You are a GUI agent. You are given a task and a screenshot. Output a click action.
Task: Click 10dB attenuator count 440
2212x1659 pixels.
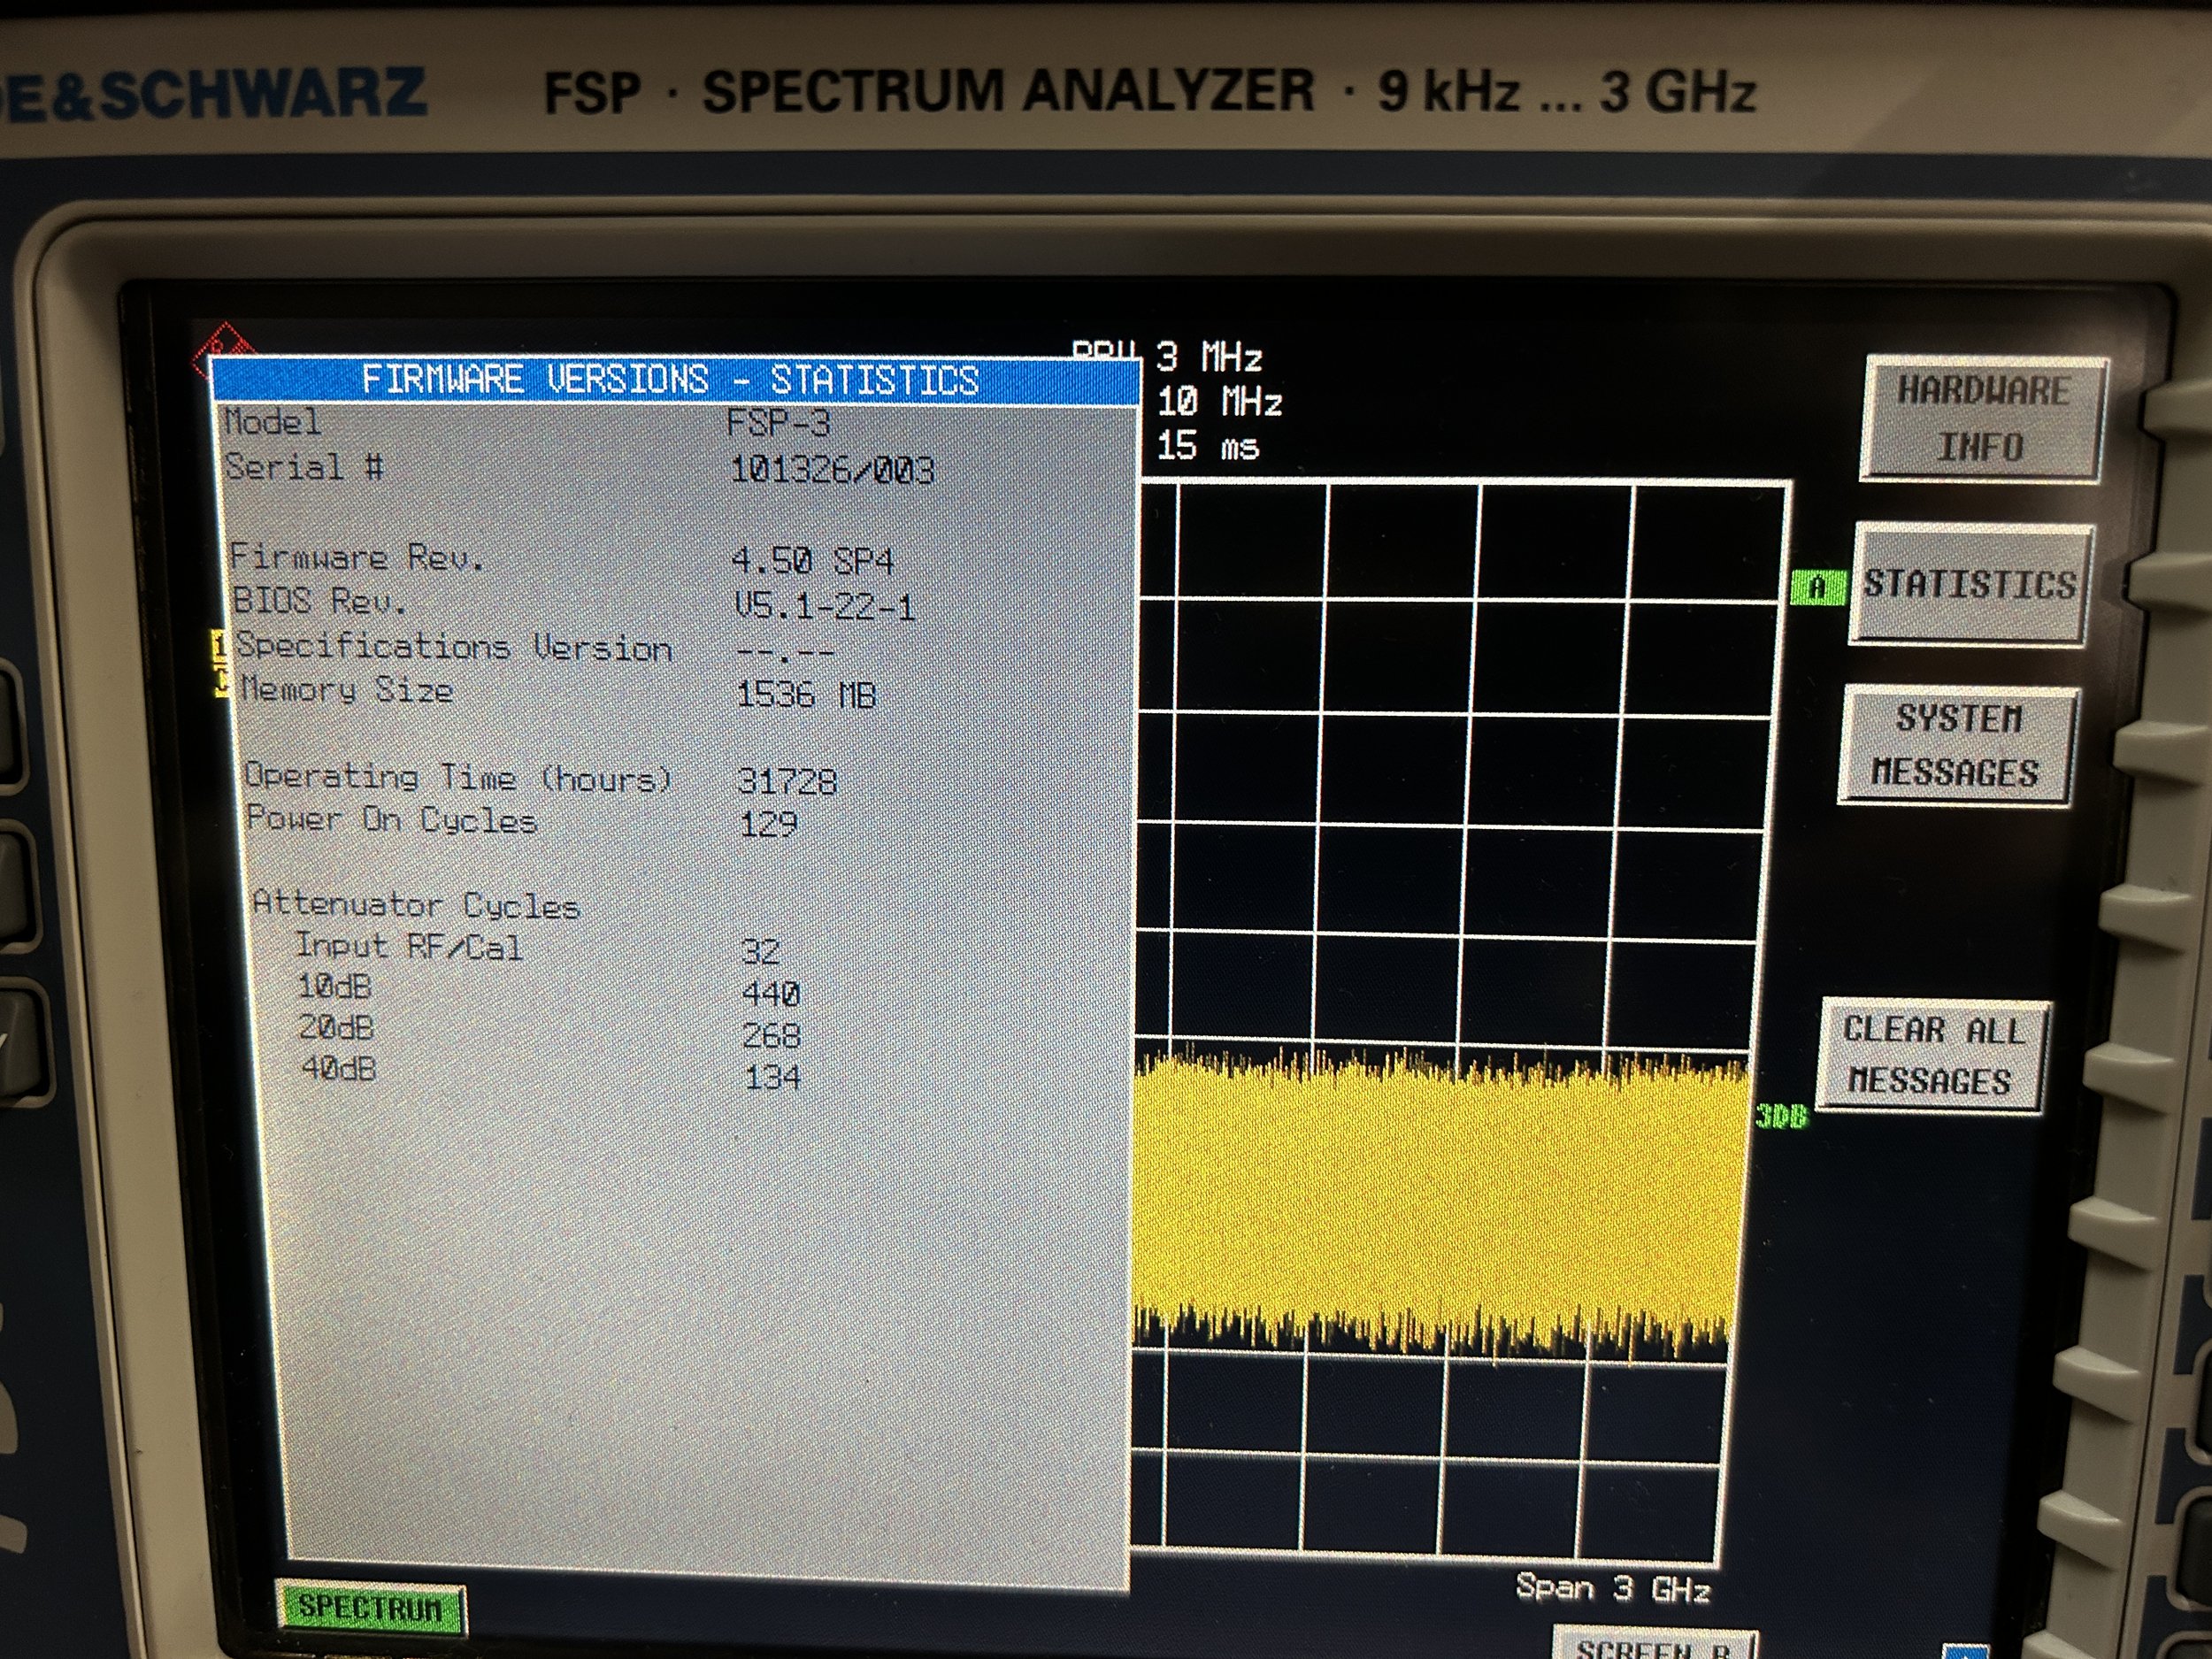[x=771, y=993]
